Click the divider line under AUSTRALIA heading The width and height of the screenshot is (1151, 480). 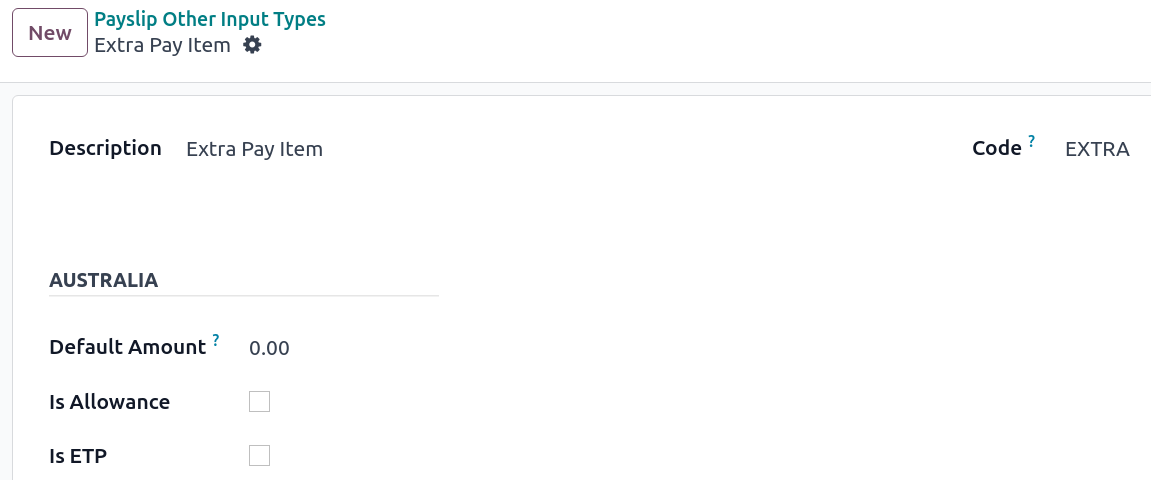[x=243, y=296]
